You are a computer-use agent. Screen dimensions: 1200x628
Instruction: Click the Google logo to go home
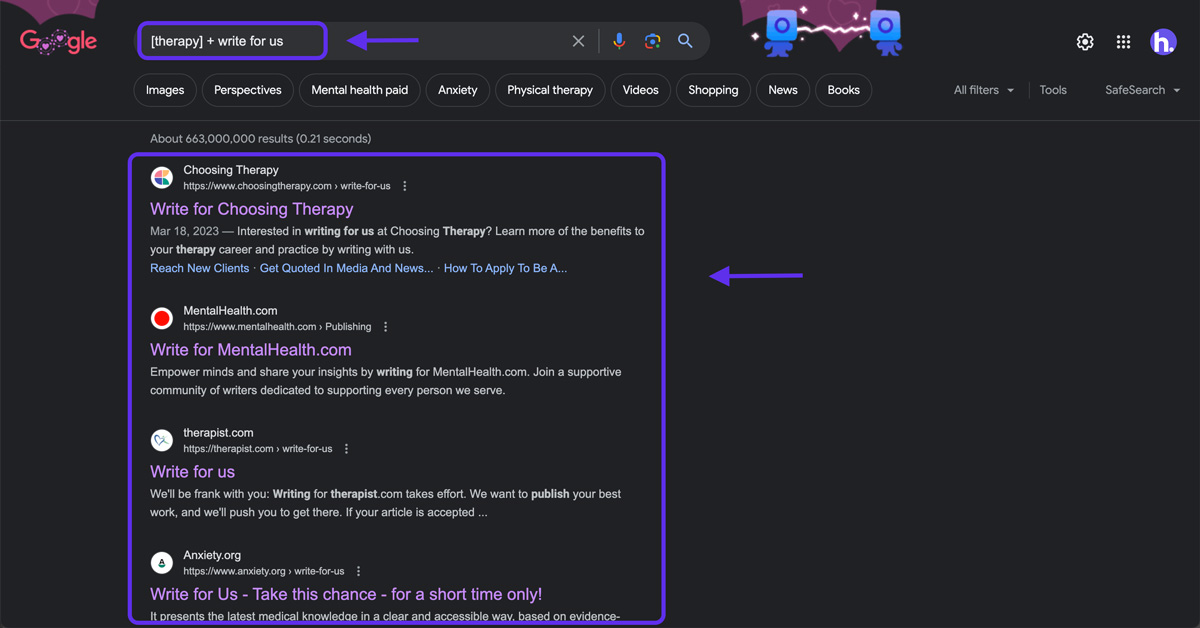coord(58,41)
